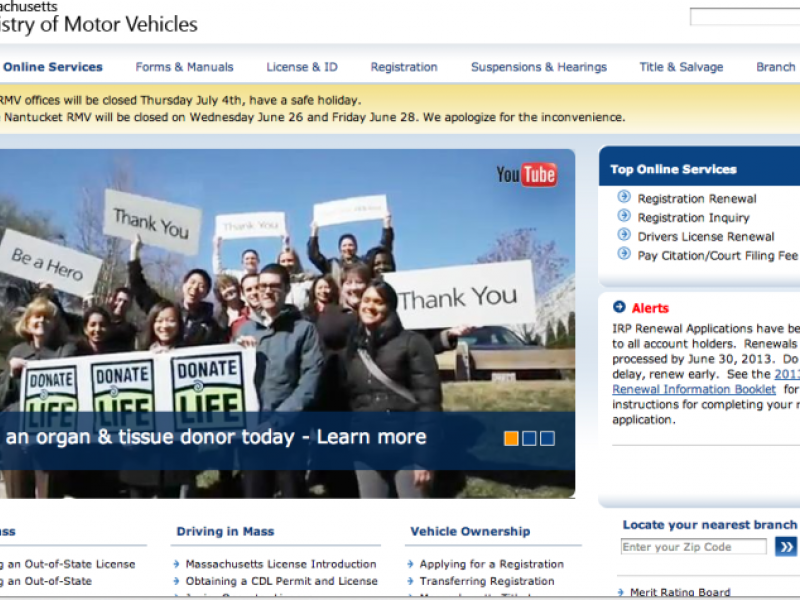Click the red Alerts heading
Screen dimensions: 800x600
[650, 308]
